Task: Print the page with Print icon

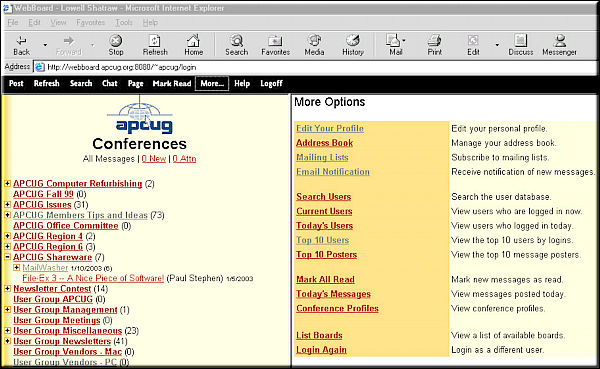Action: coord(434,45)
